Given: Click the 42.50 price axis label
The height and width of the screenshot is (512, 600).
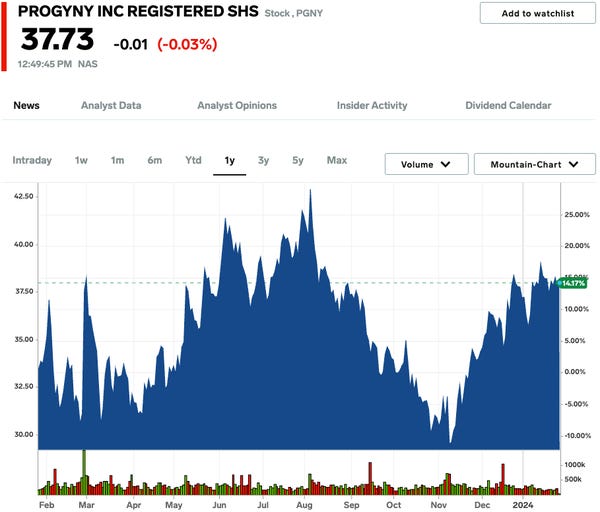Looking at the screenshot, I should [24, 196].
